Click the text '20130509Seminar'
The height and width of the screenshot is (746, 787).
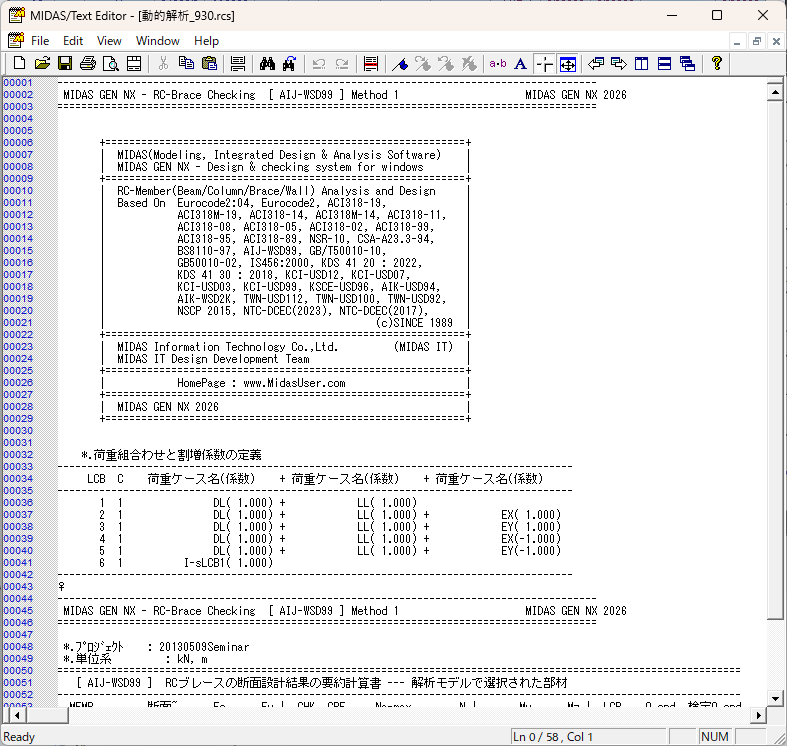(x=204, y=647)
